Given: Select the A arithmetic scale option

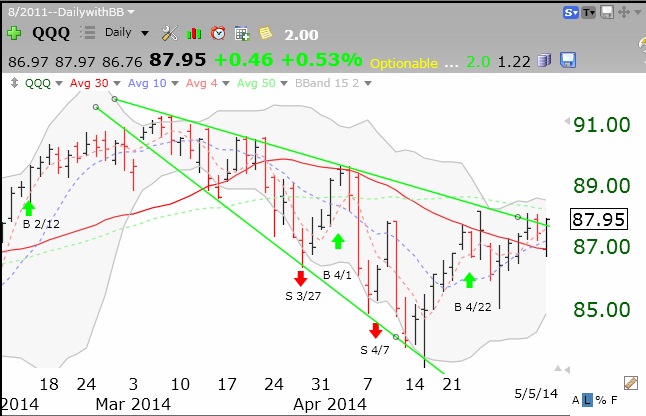Looking at the screenshot, I should click(576, 400).
